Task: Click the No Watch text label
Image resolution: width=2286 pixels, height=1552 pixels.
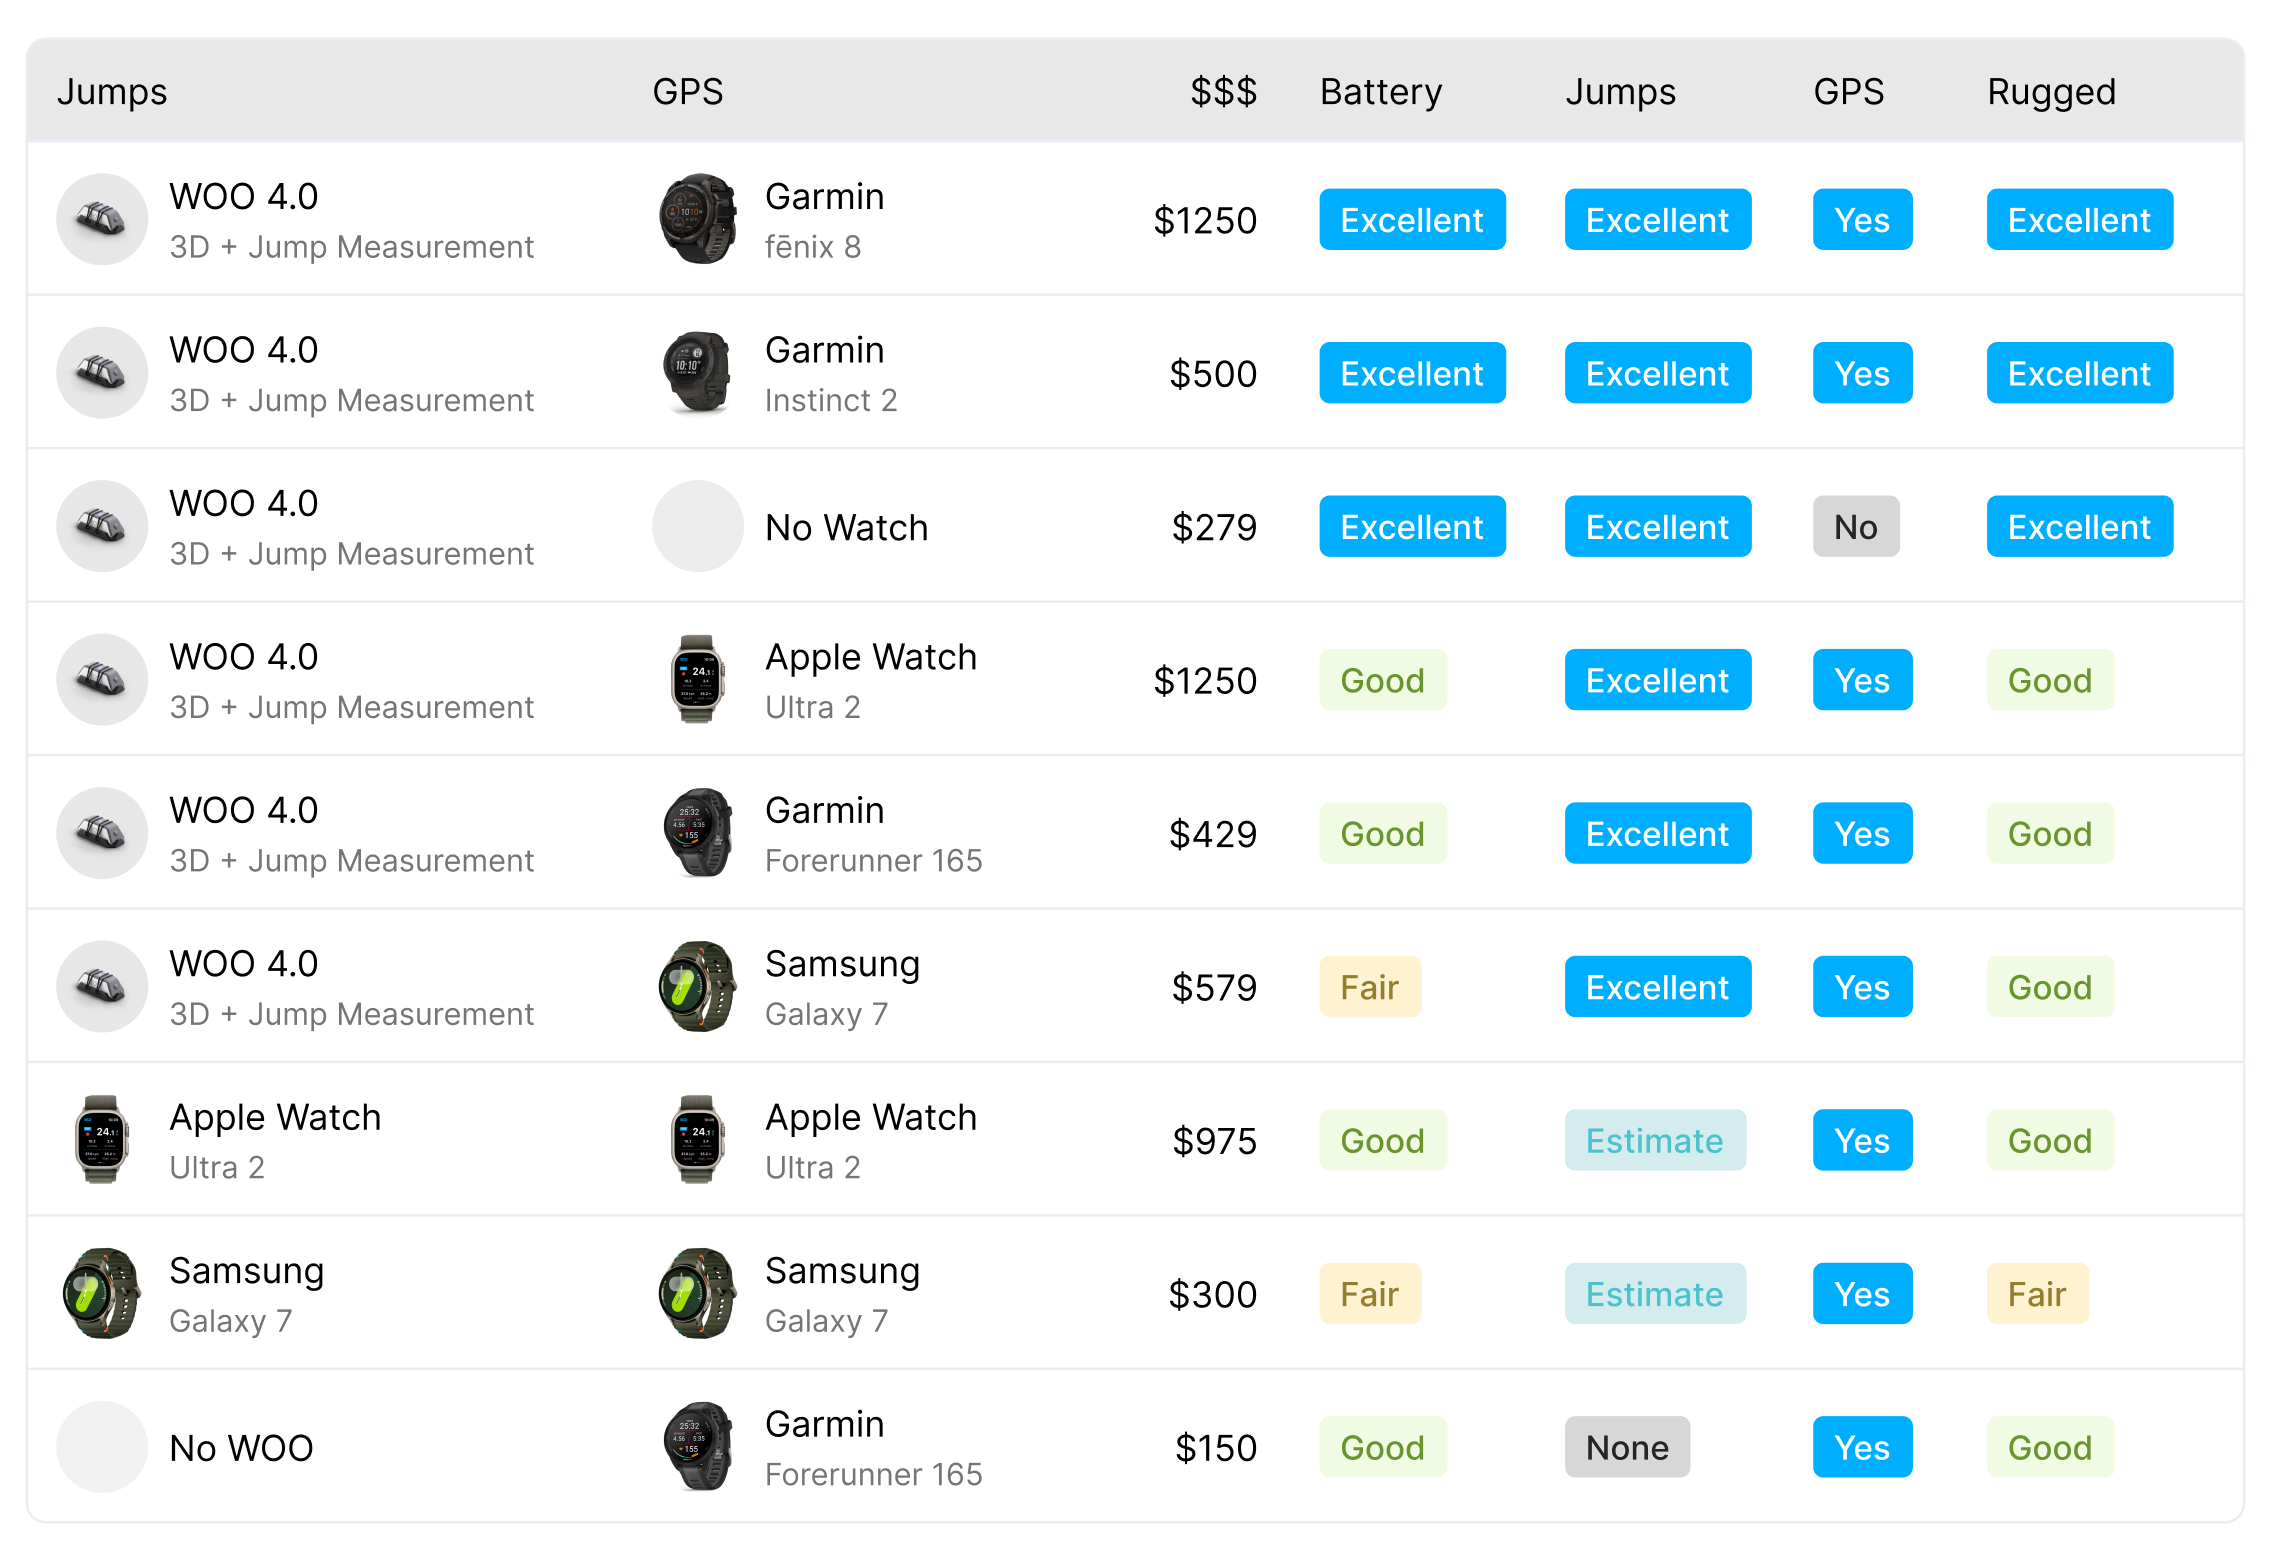Action: (846, 526)
